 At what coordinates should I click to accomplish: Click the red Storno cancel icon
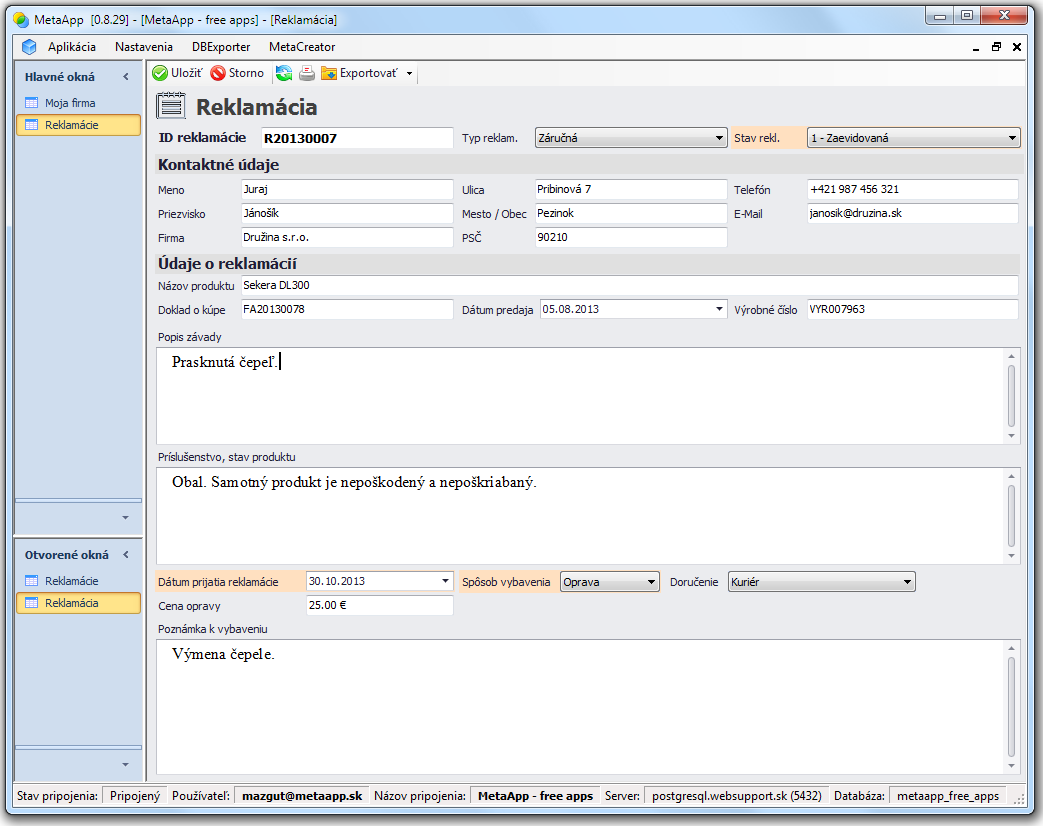tap(218, 73)
